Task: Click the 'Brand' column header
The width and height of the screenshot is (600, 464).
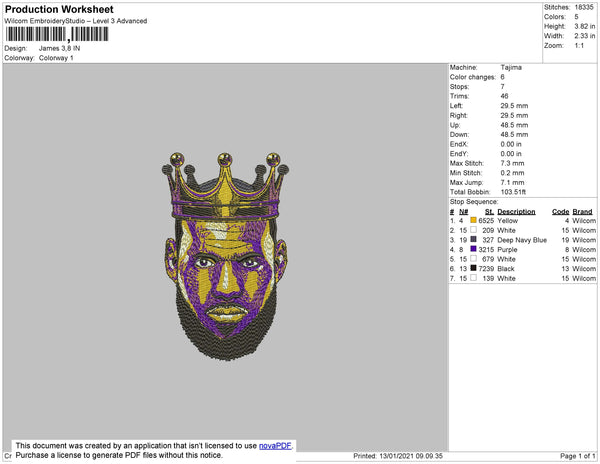Action: pyautogui.click(x=582, y=212)
